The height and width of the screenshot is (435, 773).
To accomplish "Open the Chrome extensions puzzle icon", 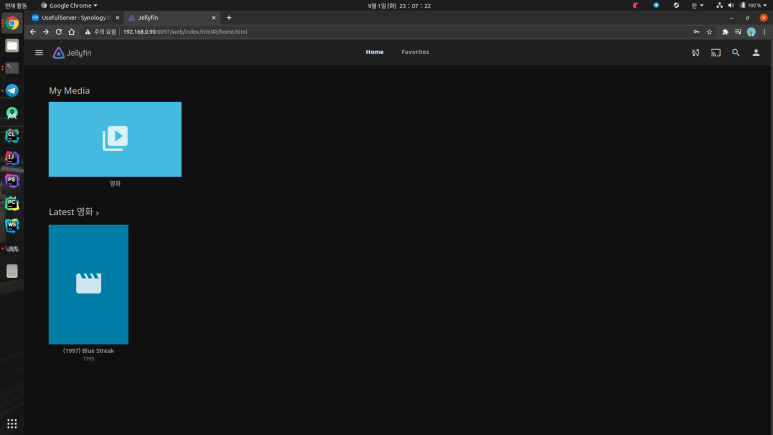I will (x=725, y=32).
